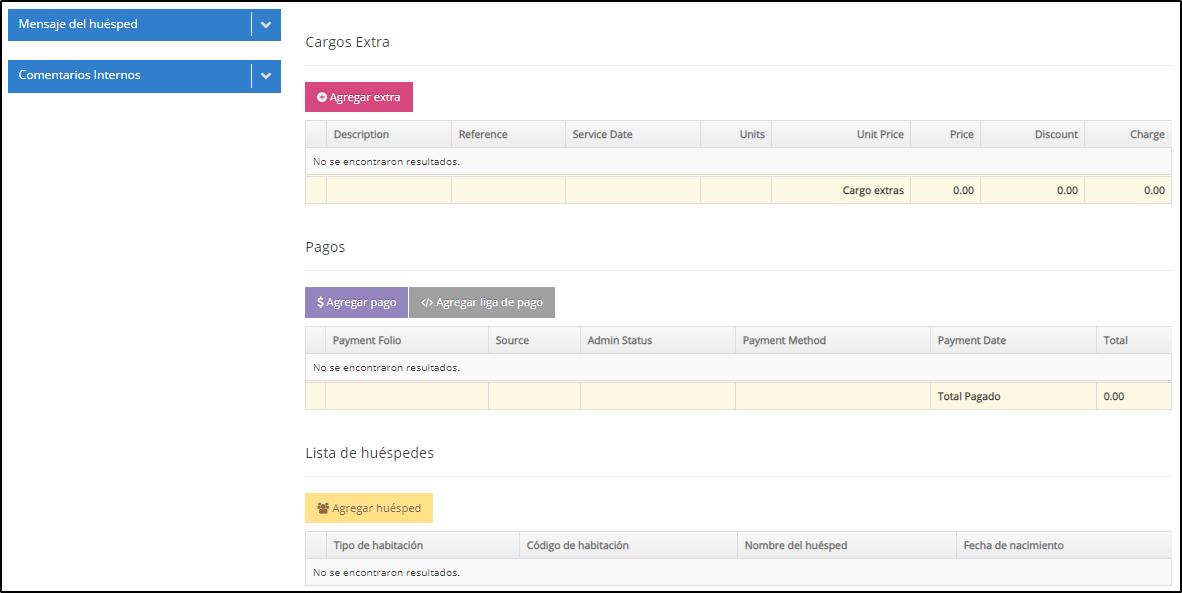Viewport: 1182px width, 593px height.
Task: Click the Agregar liga de pago button
Action: (x=482, y=302)
